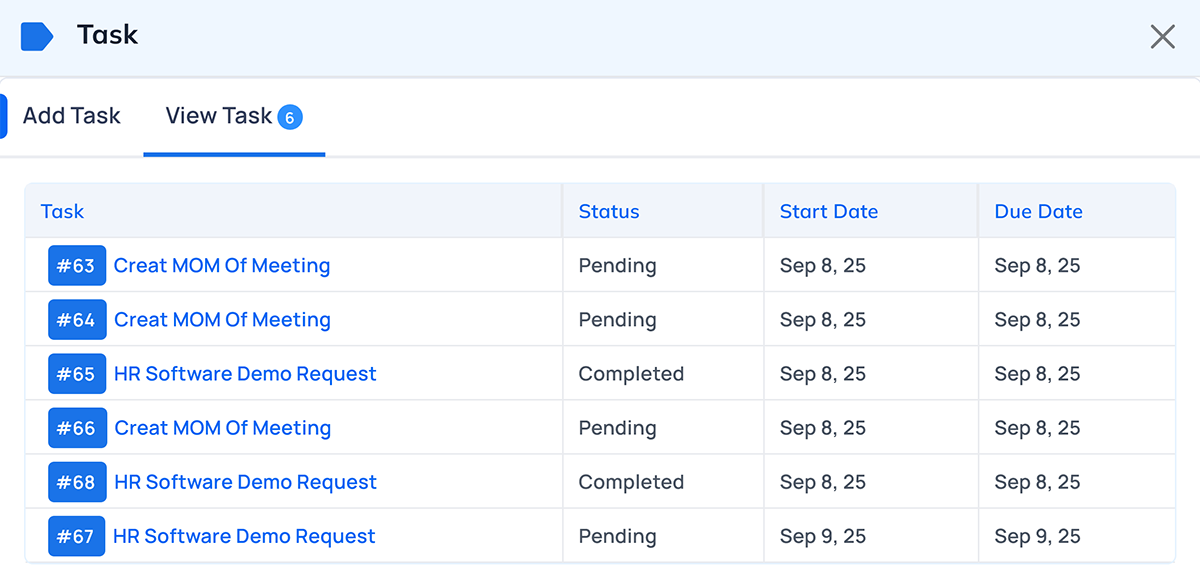Click the blue Task tag icon in header

(37, 36)
